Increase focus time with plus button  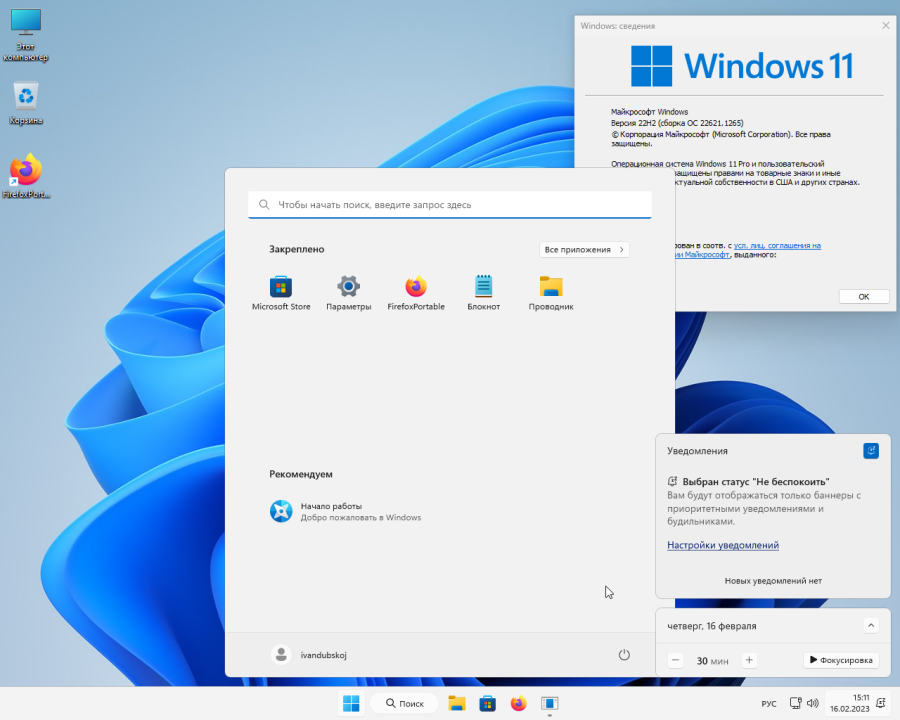click(x=749, y=660)
